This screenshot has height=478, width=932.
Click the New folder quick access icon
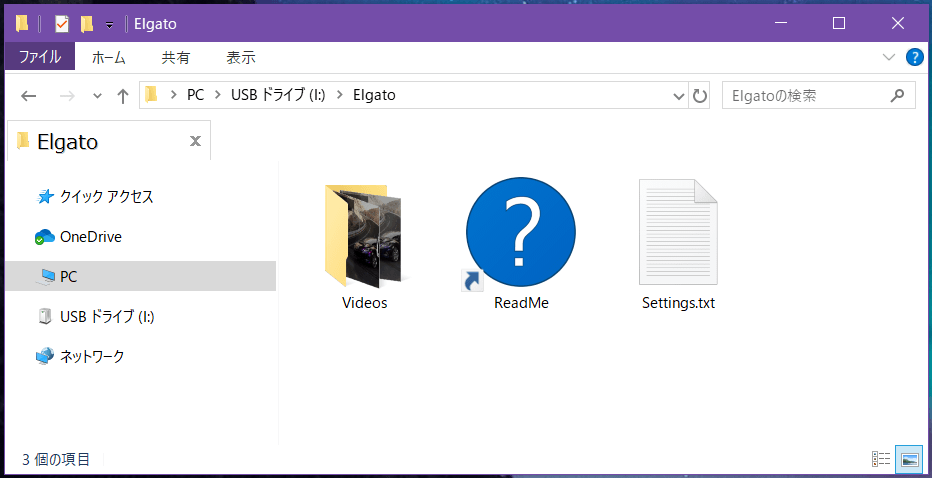(87, 24)
